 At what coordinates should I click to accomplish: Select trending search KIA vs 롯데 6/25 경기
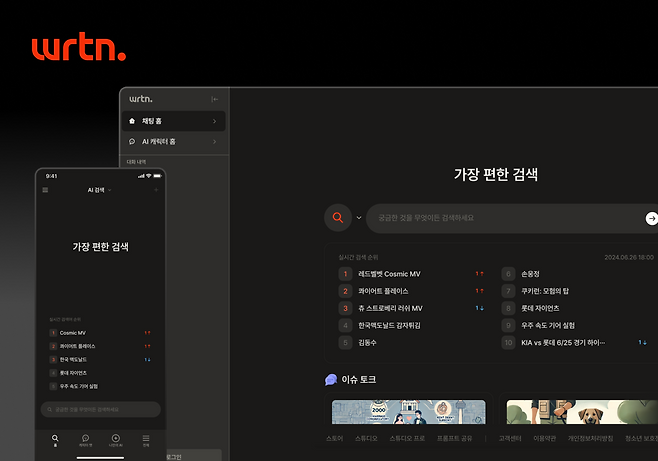563,343
